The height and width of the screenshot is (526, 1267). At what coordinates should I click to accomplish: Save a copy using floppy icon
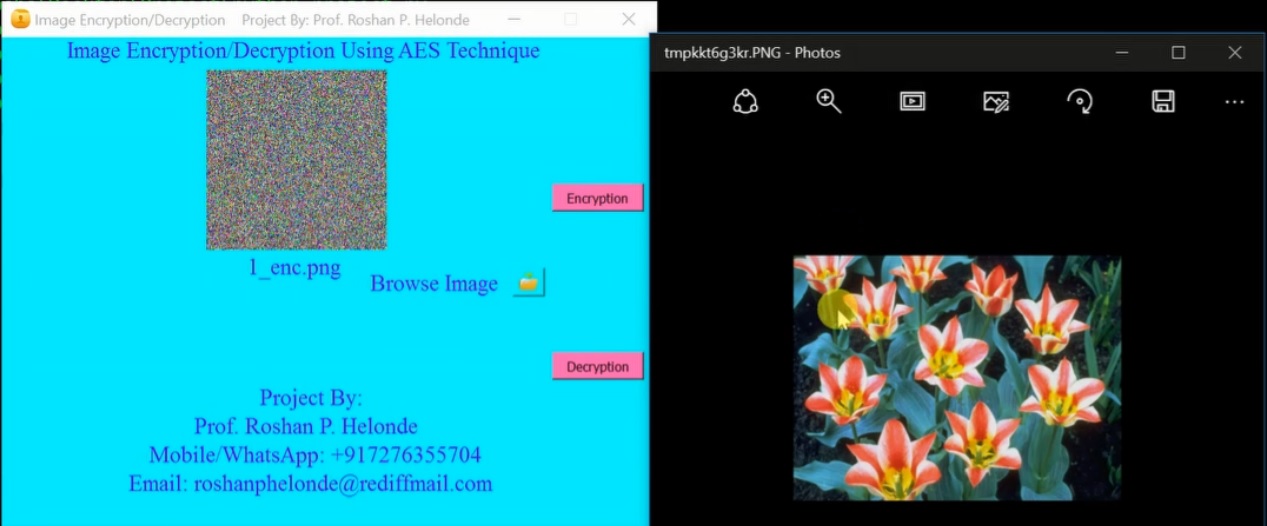coord(1163,101)
